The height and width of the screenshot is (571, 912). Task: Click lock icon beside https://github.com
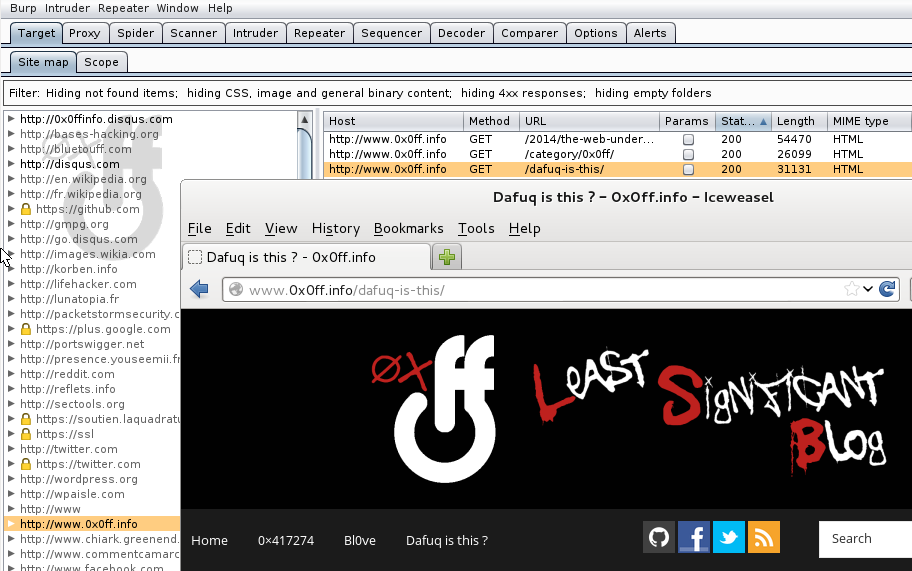pyautogui.click(x=26, y=209)
